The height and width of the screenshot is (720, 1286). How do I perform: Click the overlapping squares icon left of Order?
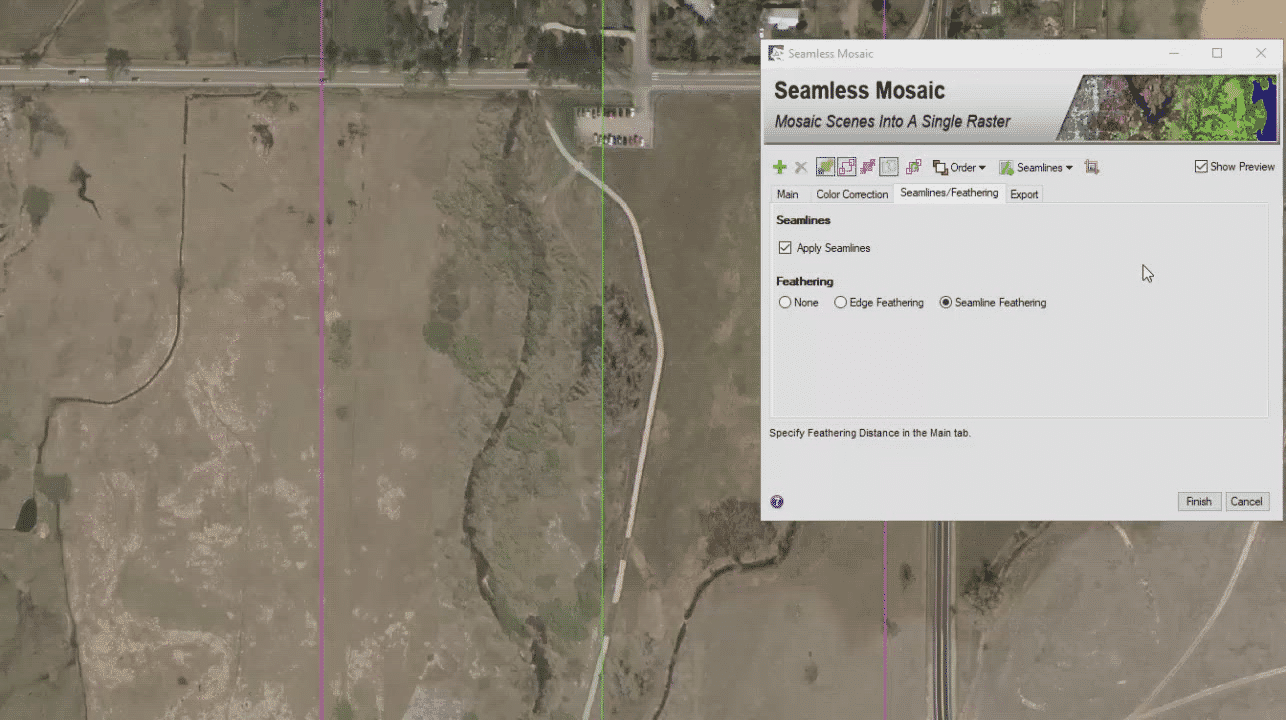tap(913, 167)
